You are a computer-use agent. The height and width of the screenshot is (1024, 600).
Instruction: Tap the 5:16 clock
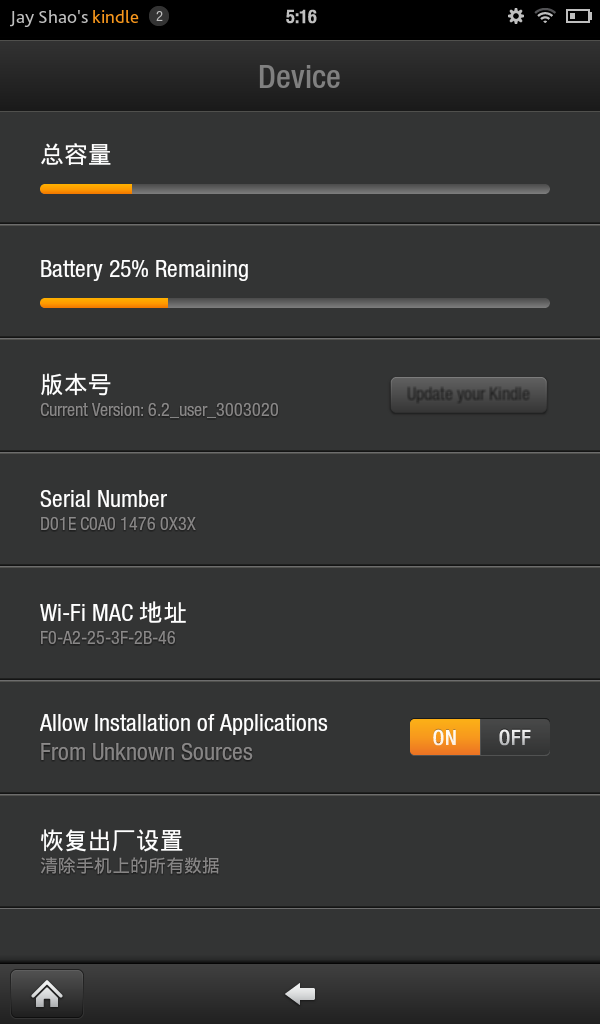(301, 17)
